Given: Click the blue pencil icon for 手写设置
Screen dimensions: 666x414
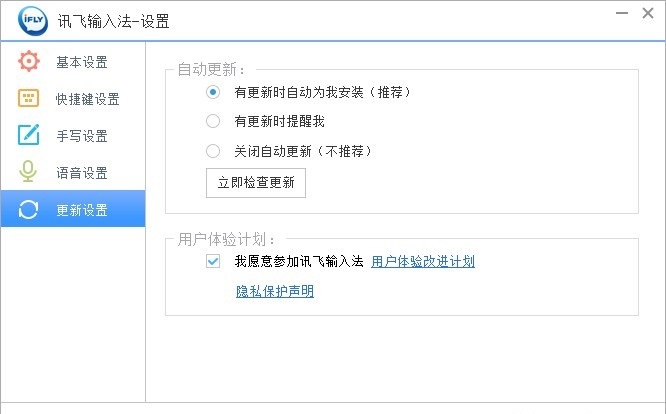Looking at the screenshot, I should click(x=29, y=135).
